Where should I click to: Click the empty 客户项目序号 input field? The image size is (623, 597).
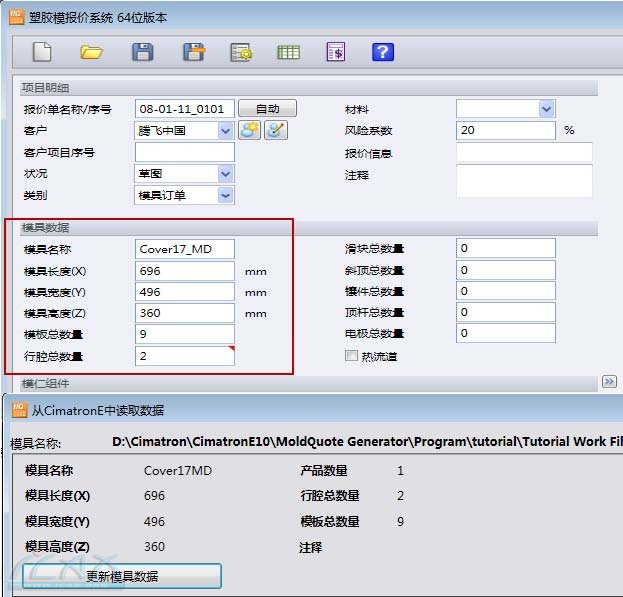coord(184,152)
